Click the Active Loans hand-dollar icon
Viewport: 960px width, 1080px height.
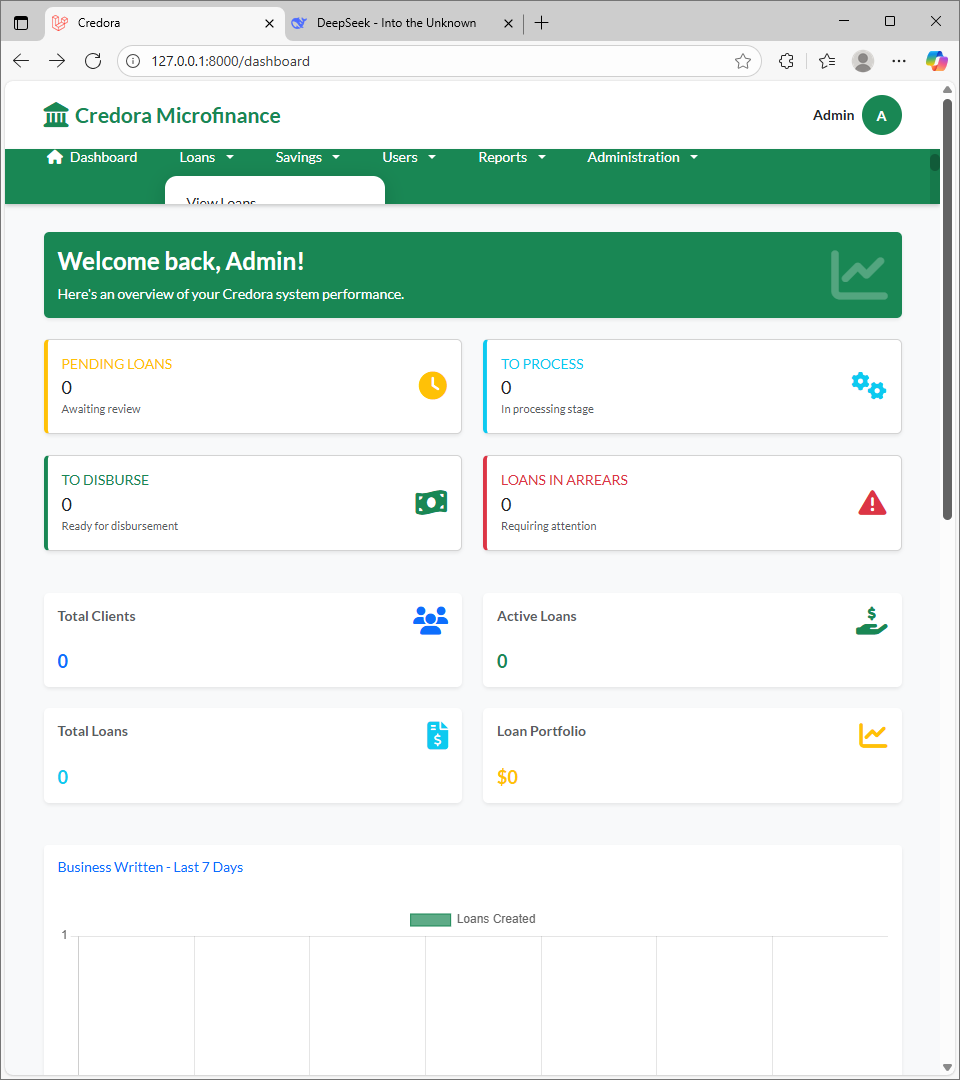pos(872,620)
